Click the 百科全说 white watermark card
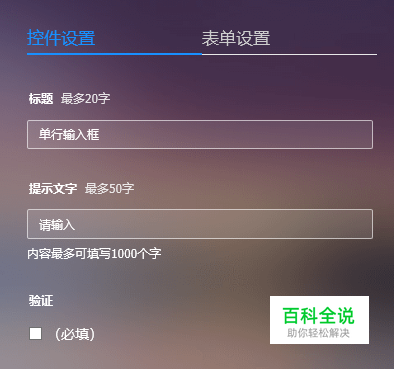Screen dimensions: 394x369 point(319,320)
